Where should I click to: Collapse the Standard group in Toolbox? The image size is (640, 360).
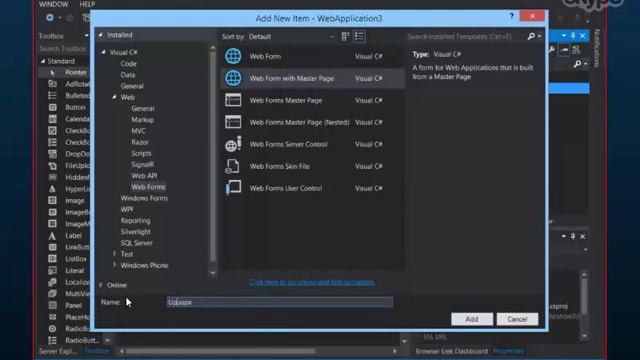pyautogui.click(x=43, y=61)
